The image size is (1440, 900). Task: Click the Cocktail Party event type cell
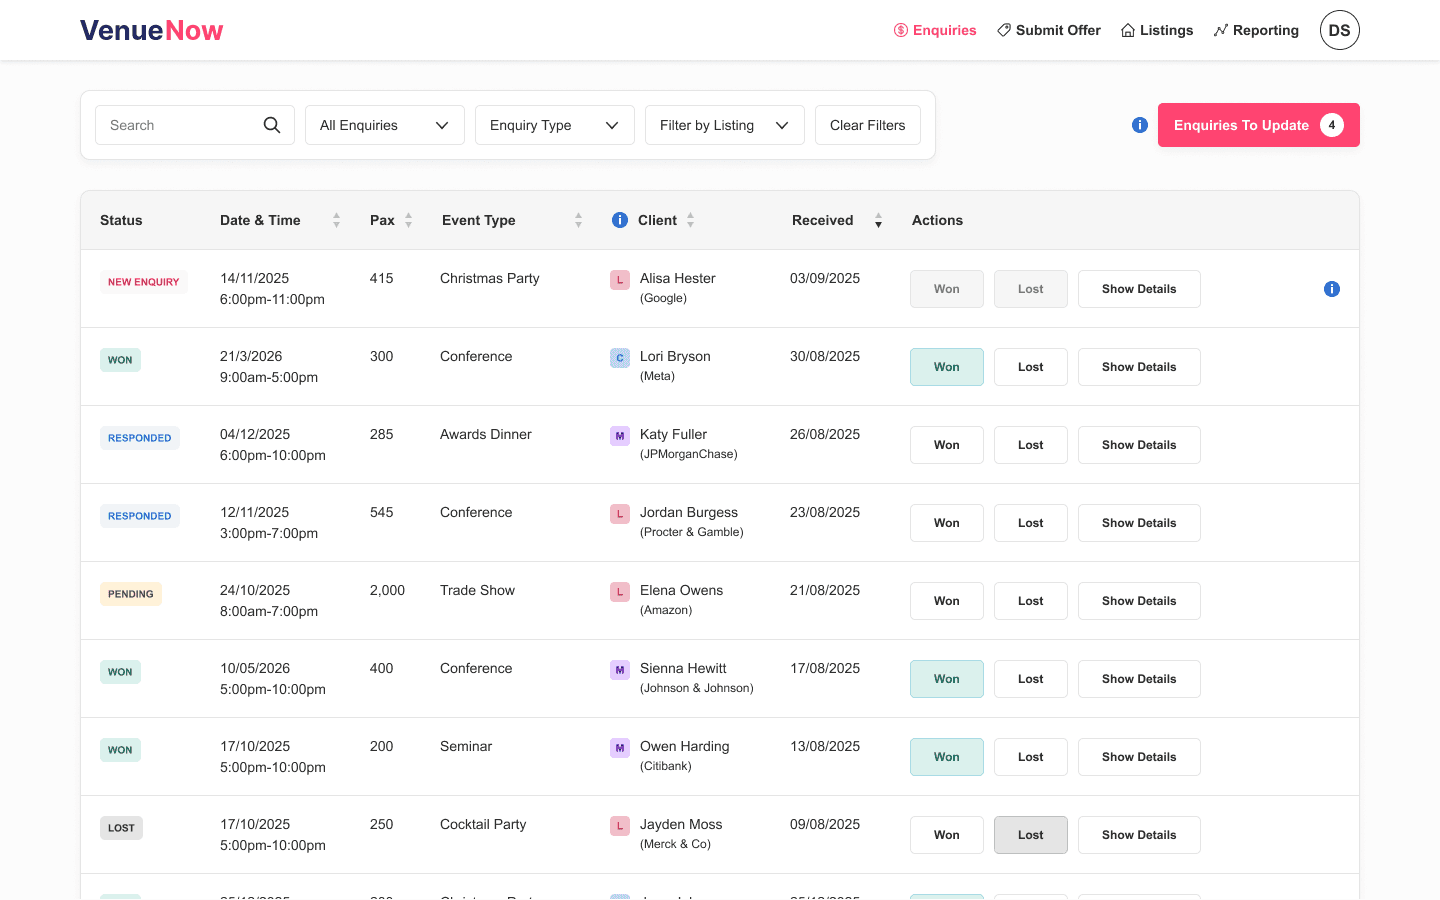[x=483, y=824]
